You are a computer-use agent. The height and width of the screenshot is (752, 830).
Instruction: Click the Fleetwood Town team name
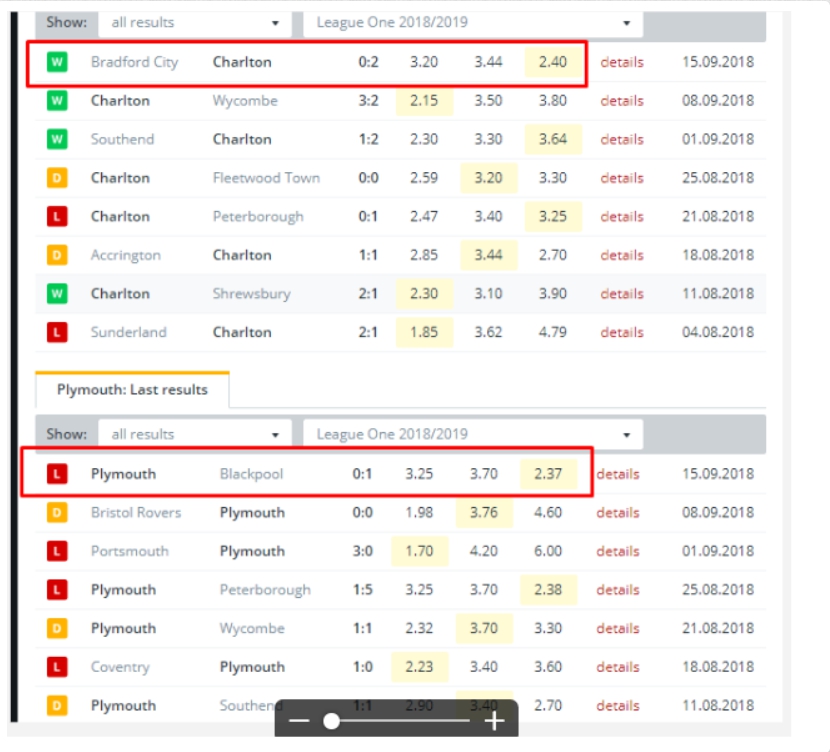(266, 178)
